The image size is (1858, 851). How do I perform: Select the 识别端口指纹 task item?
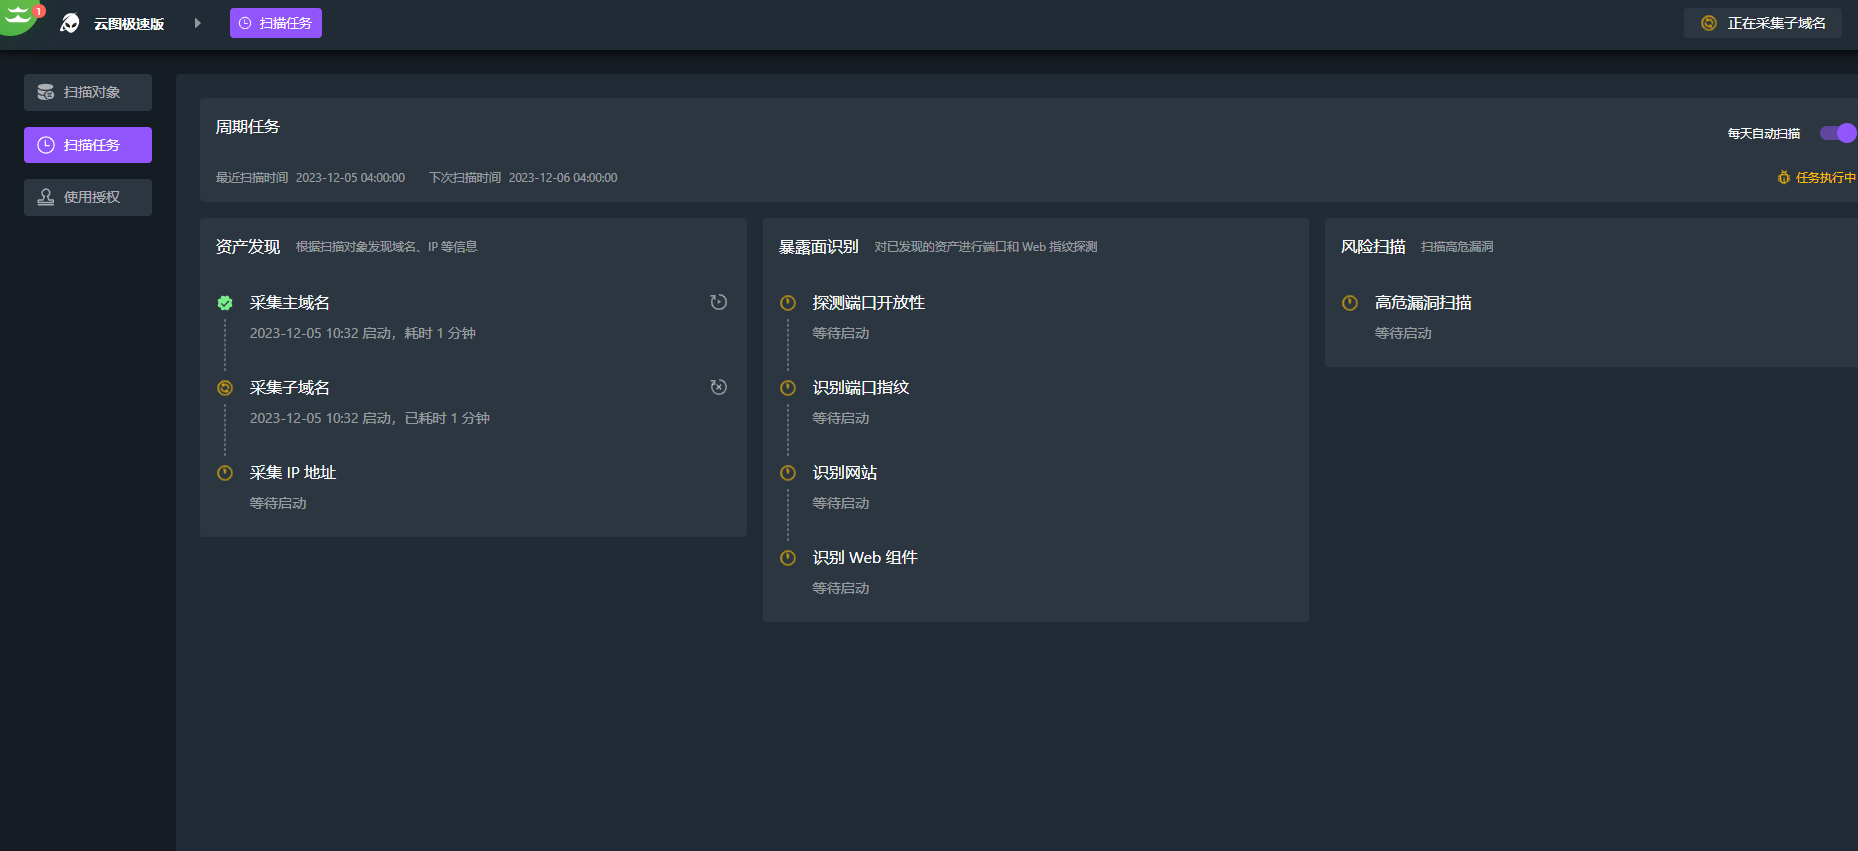[860, 388]
